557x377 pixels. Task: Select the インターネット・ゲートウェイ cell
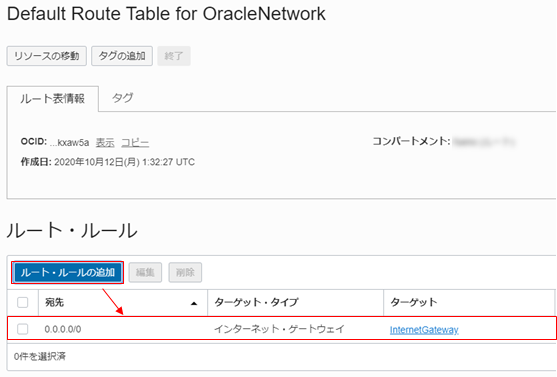coord(279,329)
